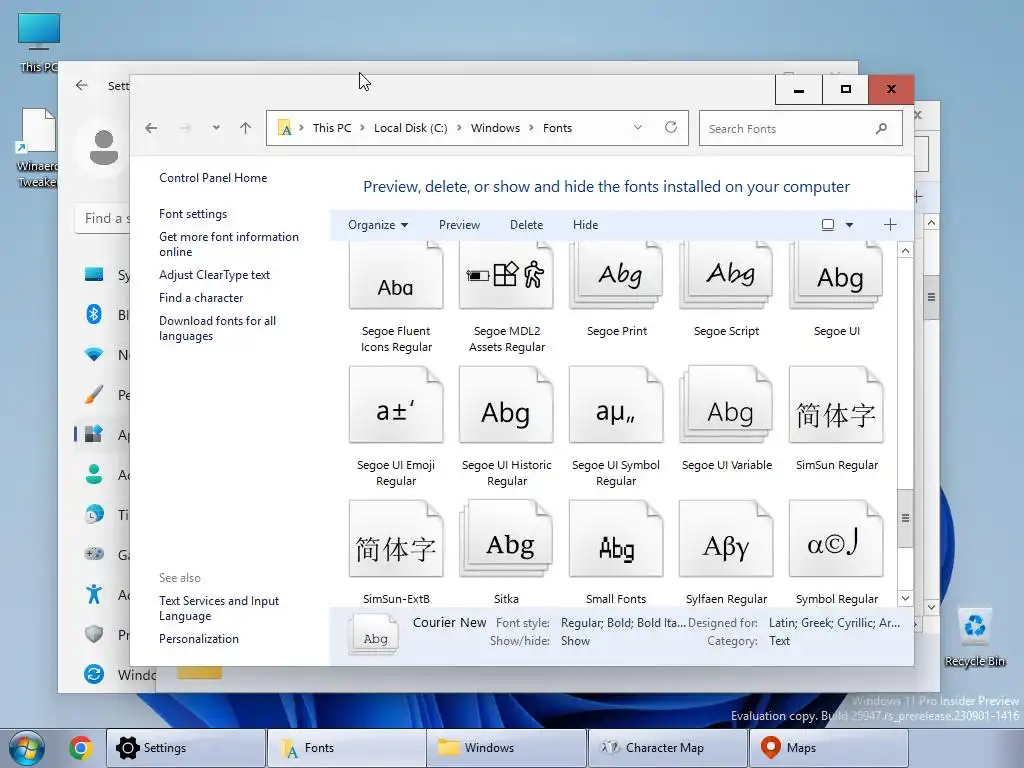Select the Segoe UI Variable font icon
Screen dimensions: 1024x768
[726, 405]
